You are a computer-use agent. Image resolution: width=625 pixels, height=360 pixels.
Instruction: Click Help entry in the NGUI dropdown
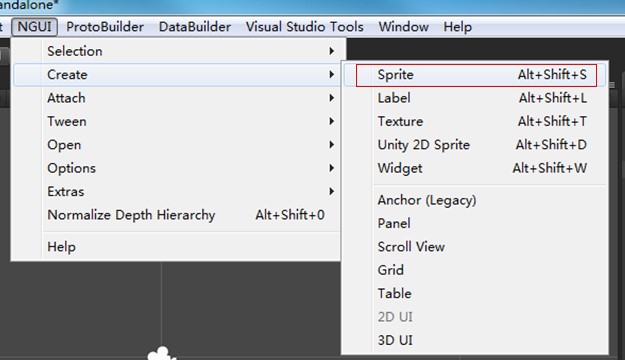tap(176, 247)
